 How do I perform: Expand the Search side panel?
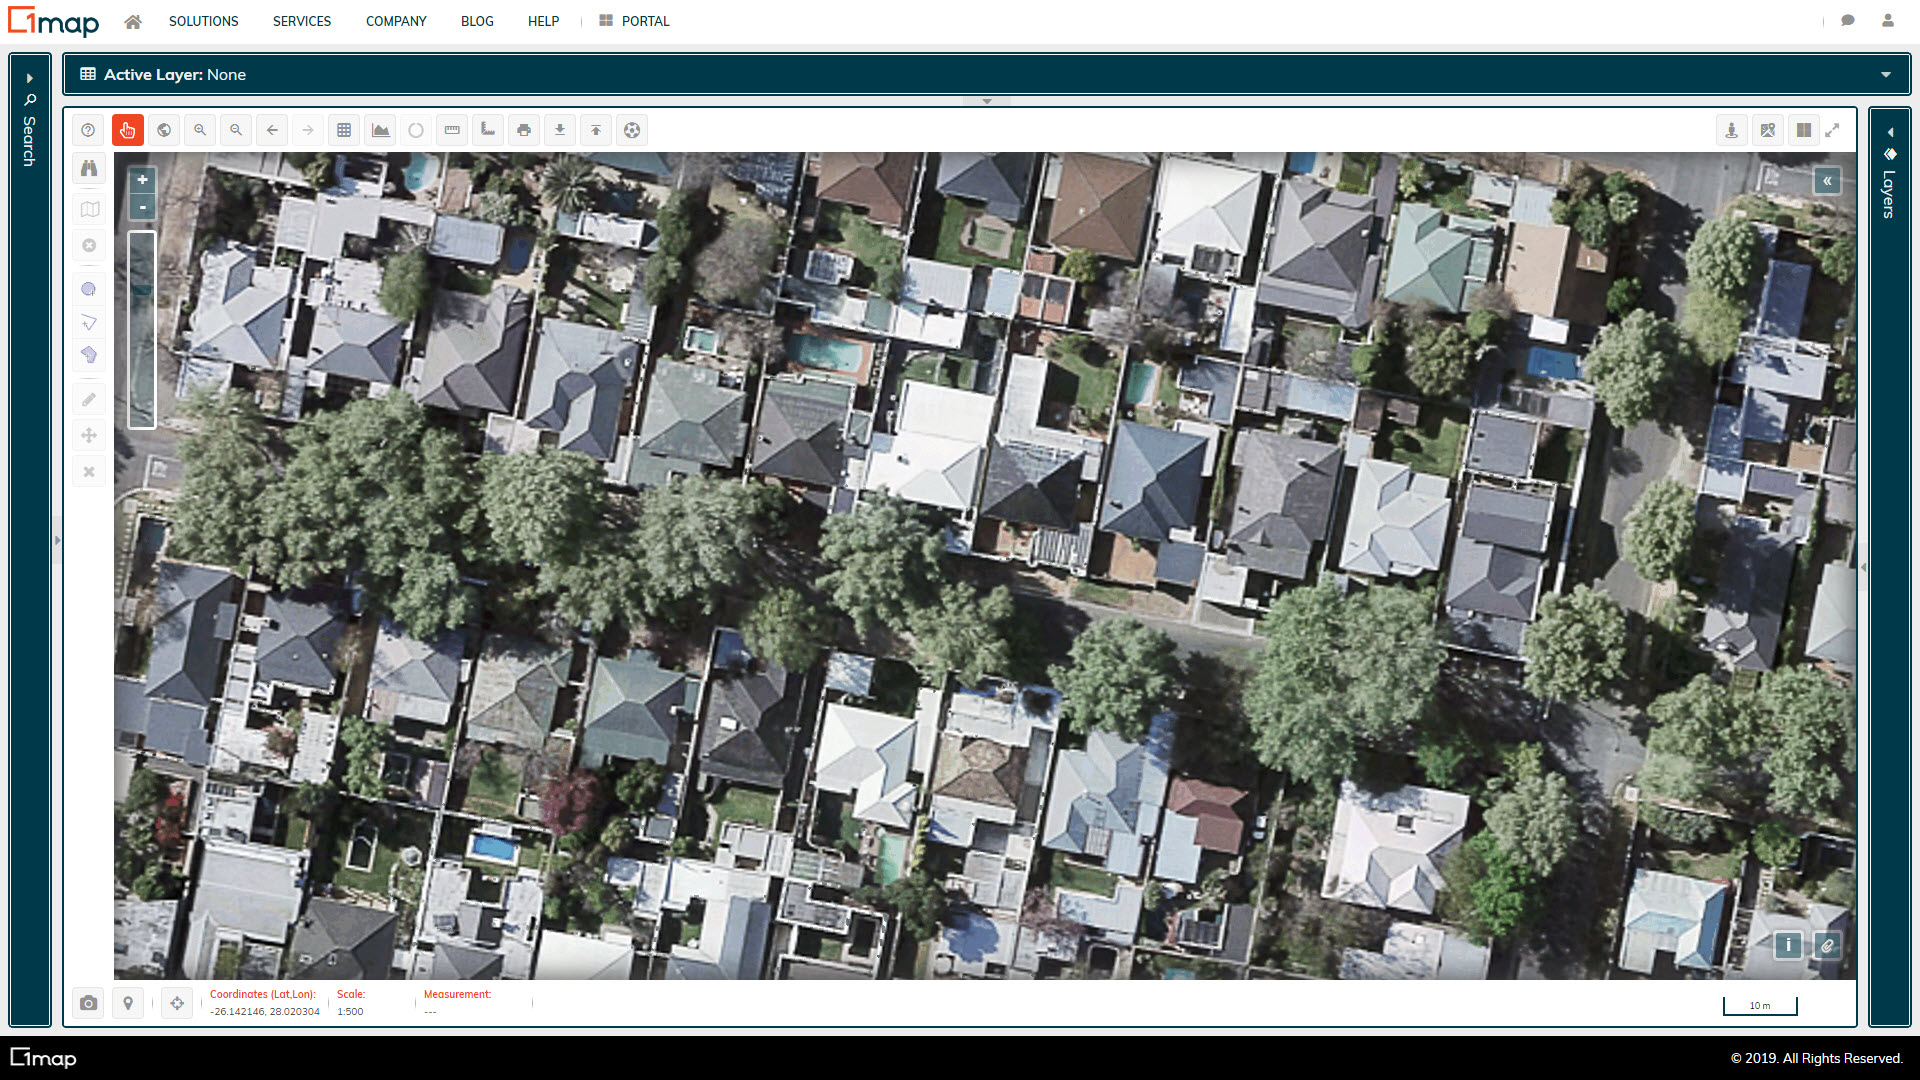30,540
